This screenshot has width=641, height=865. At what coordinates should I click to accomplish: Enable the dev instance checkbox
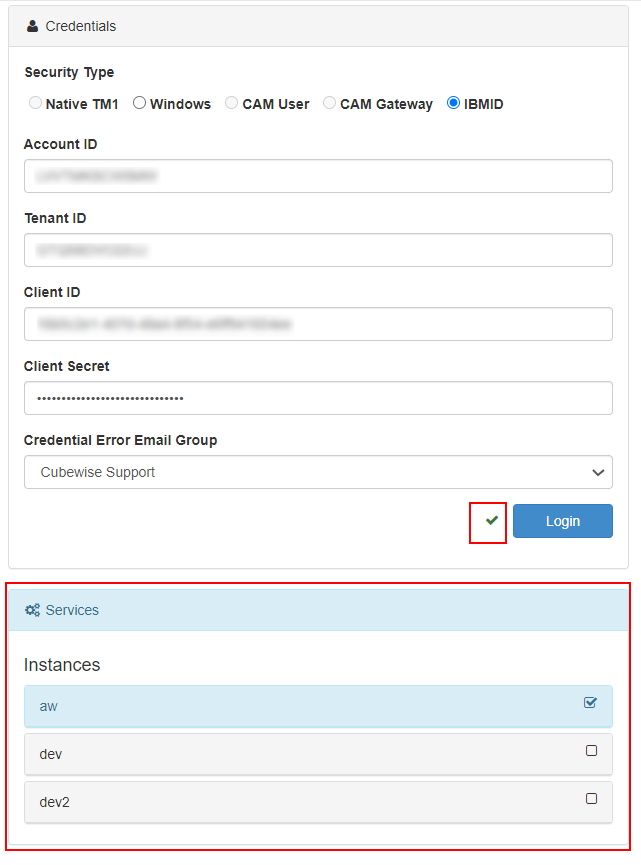click(591, 751)
